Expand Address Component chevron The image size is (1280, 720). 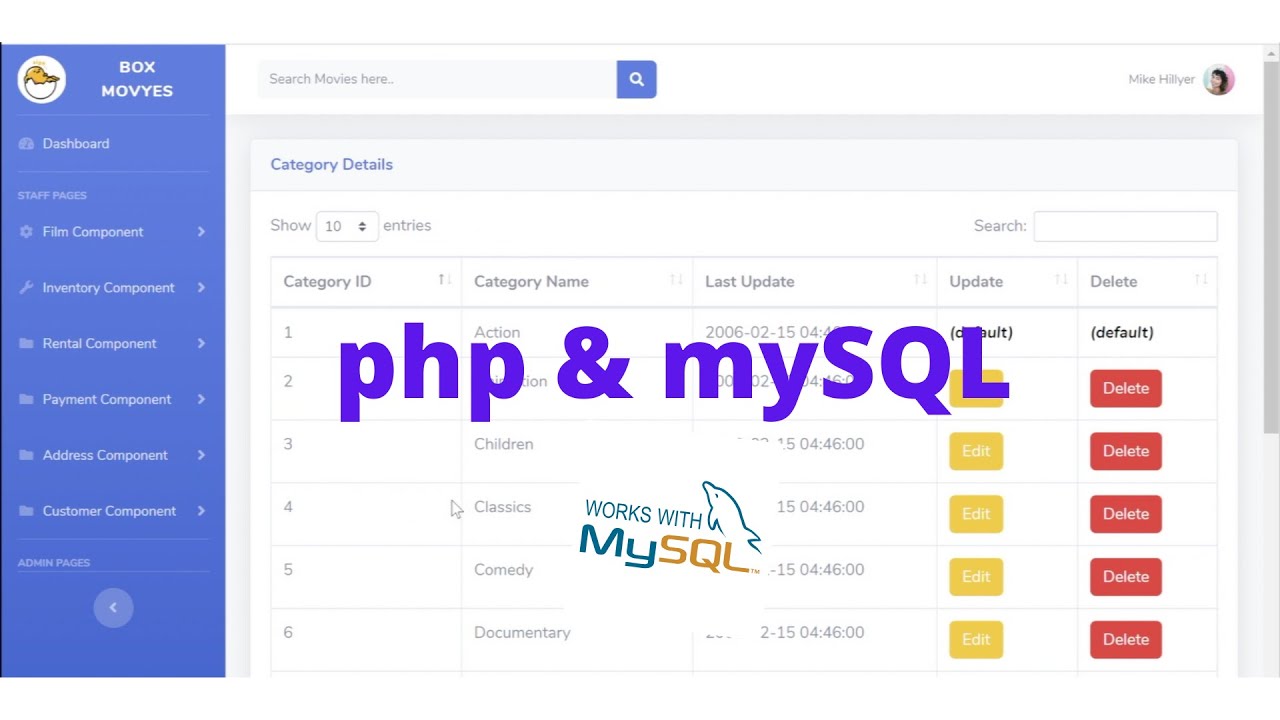(201, 456)
